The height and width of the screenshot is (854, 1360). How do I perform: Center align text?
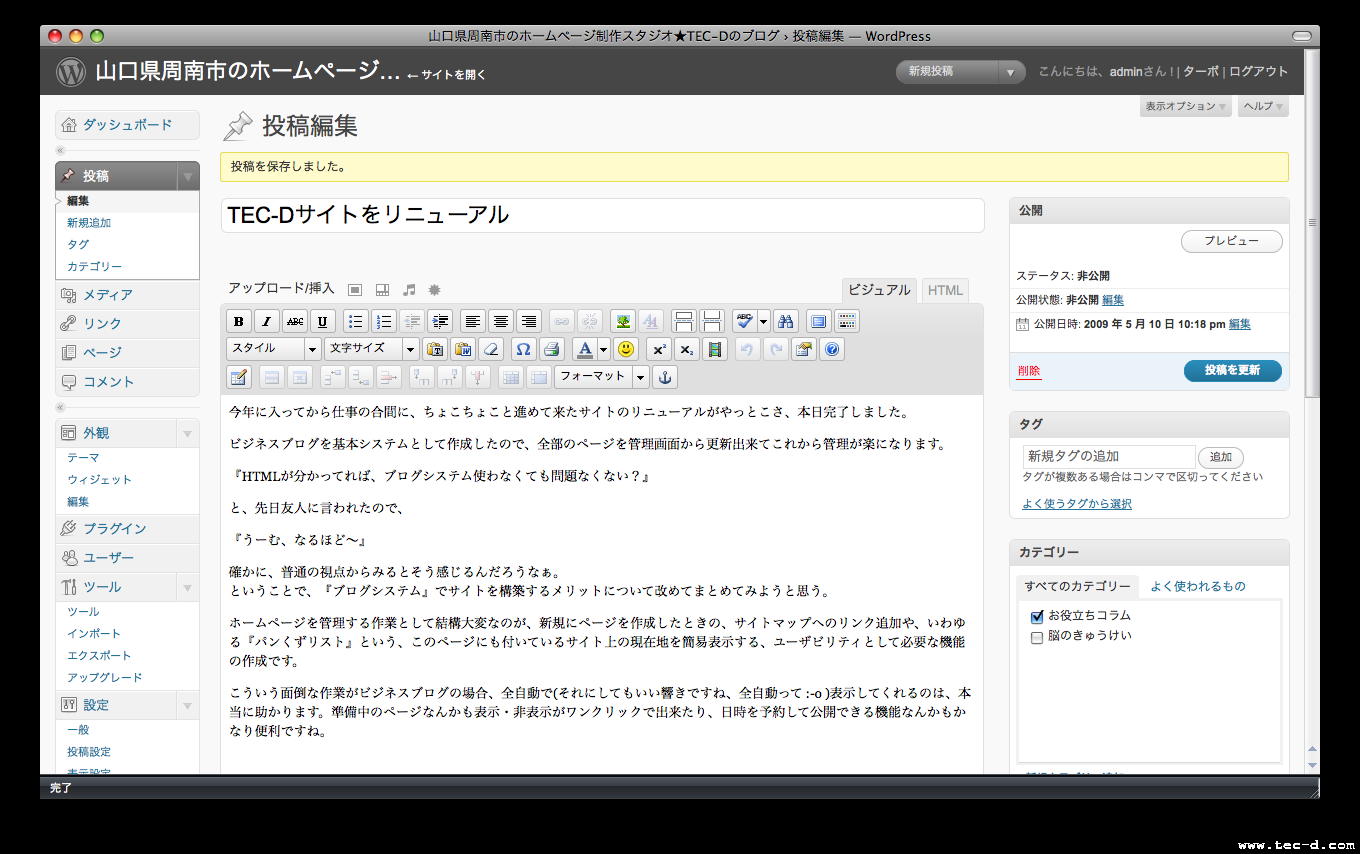tap(501, 321)
